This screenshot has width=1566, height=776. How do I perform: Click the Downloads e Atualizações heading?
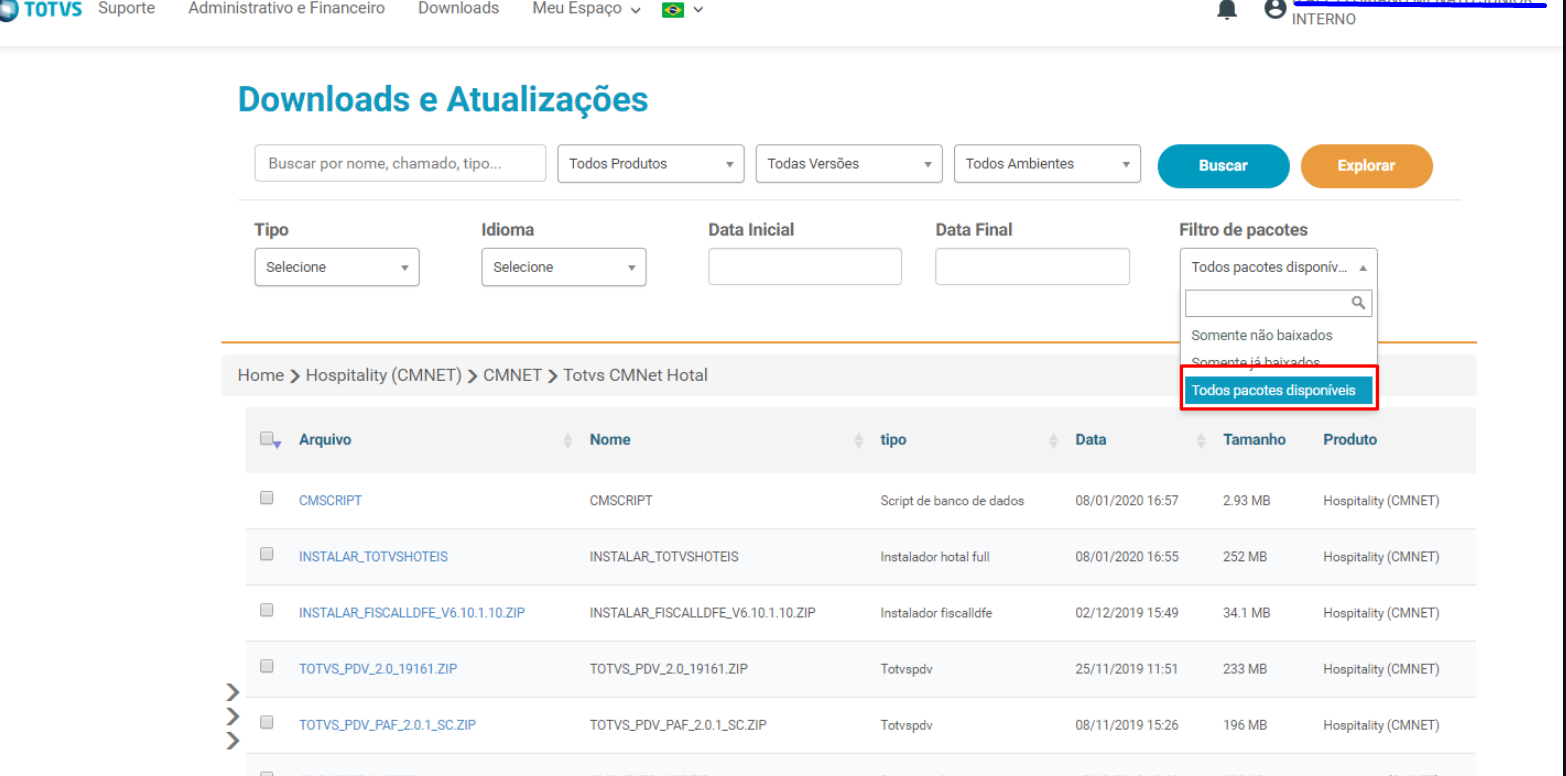click(443, 99)
